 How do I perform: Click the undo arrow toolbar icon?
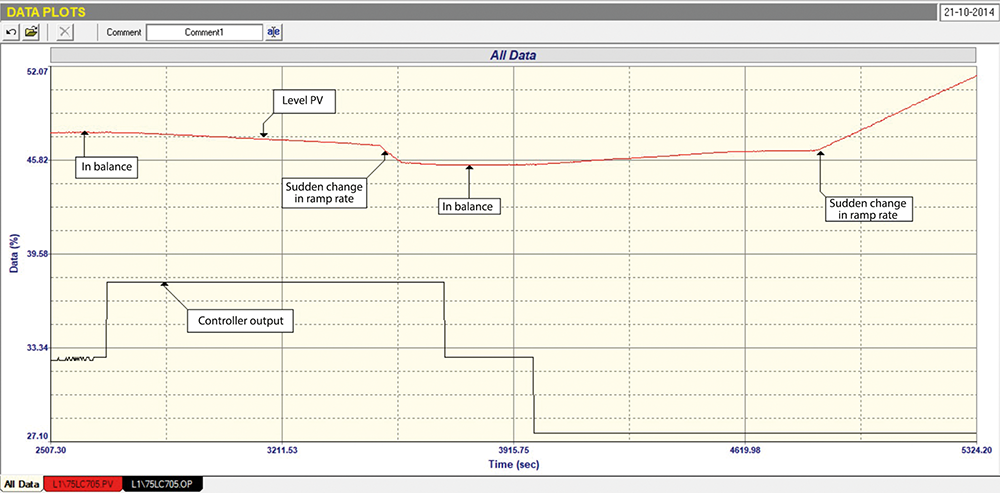[11, 31]
